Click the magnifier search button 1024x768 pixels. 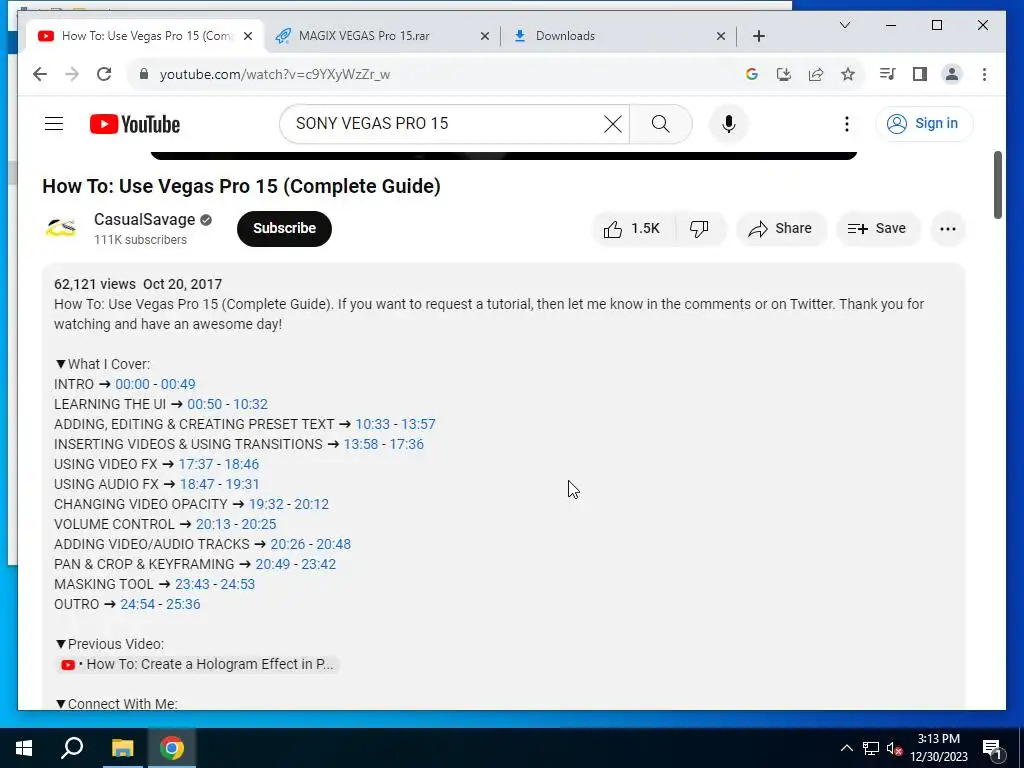point(660,123)
